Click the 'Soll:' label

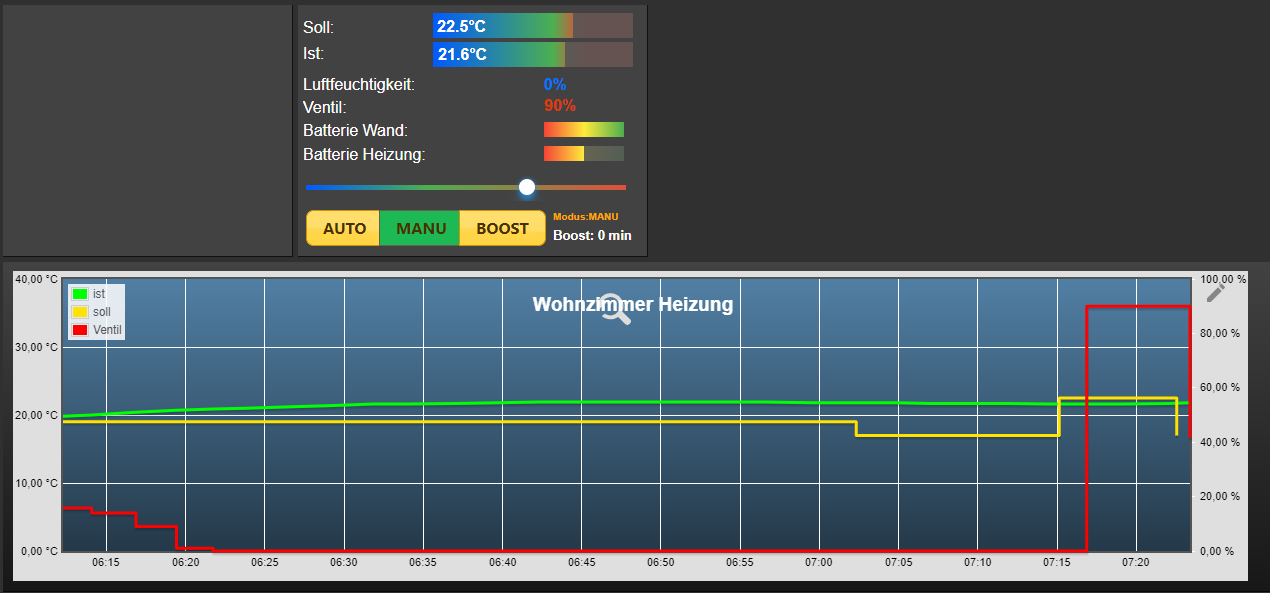(x=318, y=27)
